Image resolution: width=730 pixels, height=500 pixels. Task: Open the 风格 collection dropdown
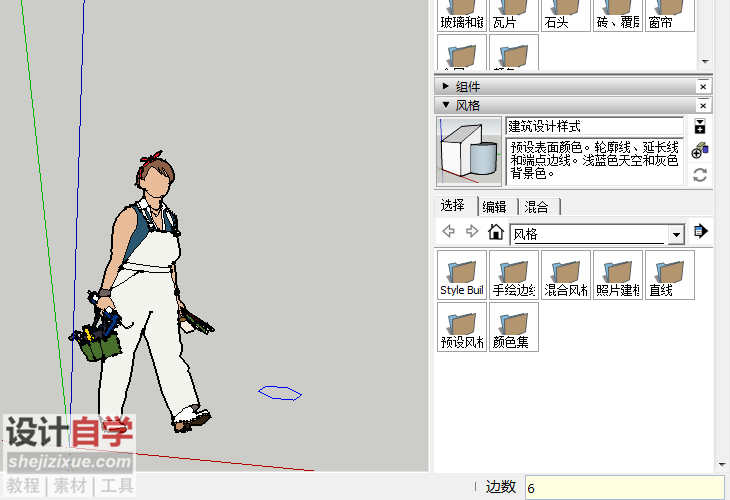[x=676, y=234]
